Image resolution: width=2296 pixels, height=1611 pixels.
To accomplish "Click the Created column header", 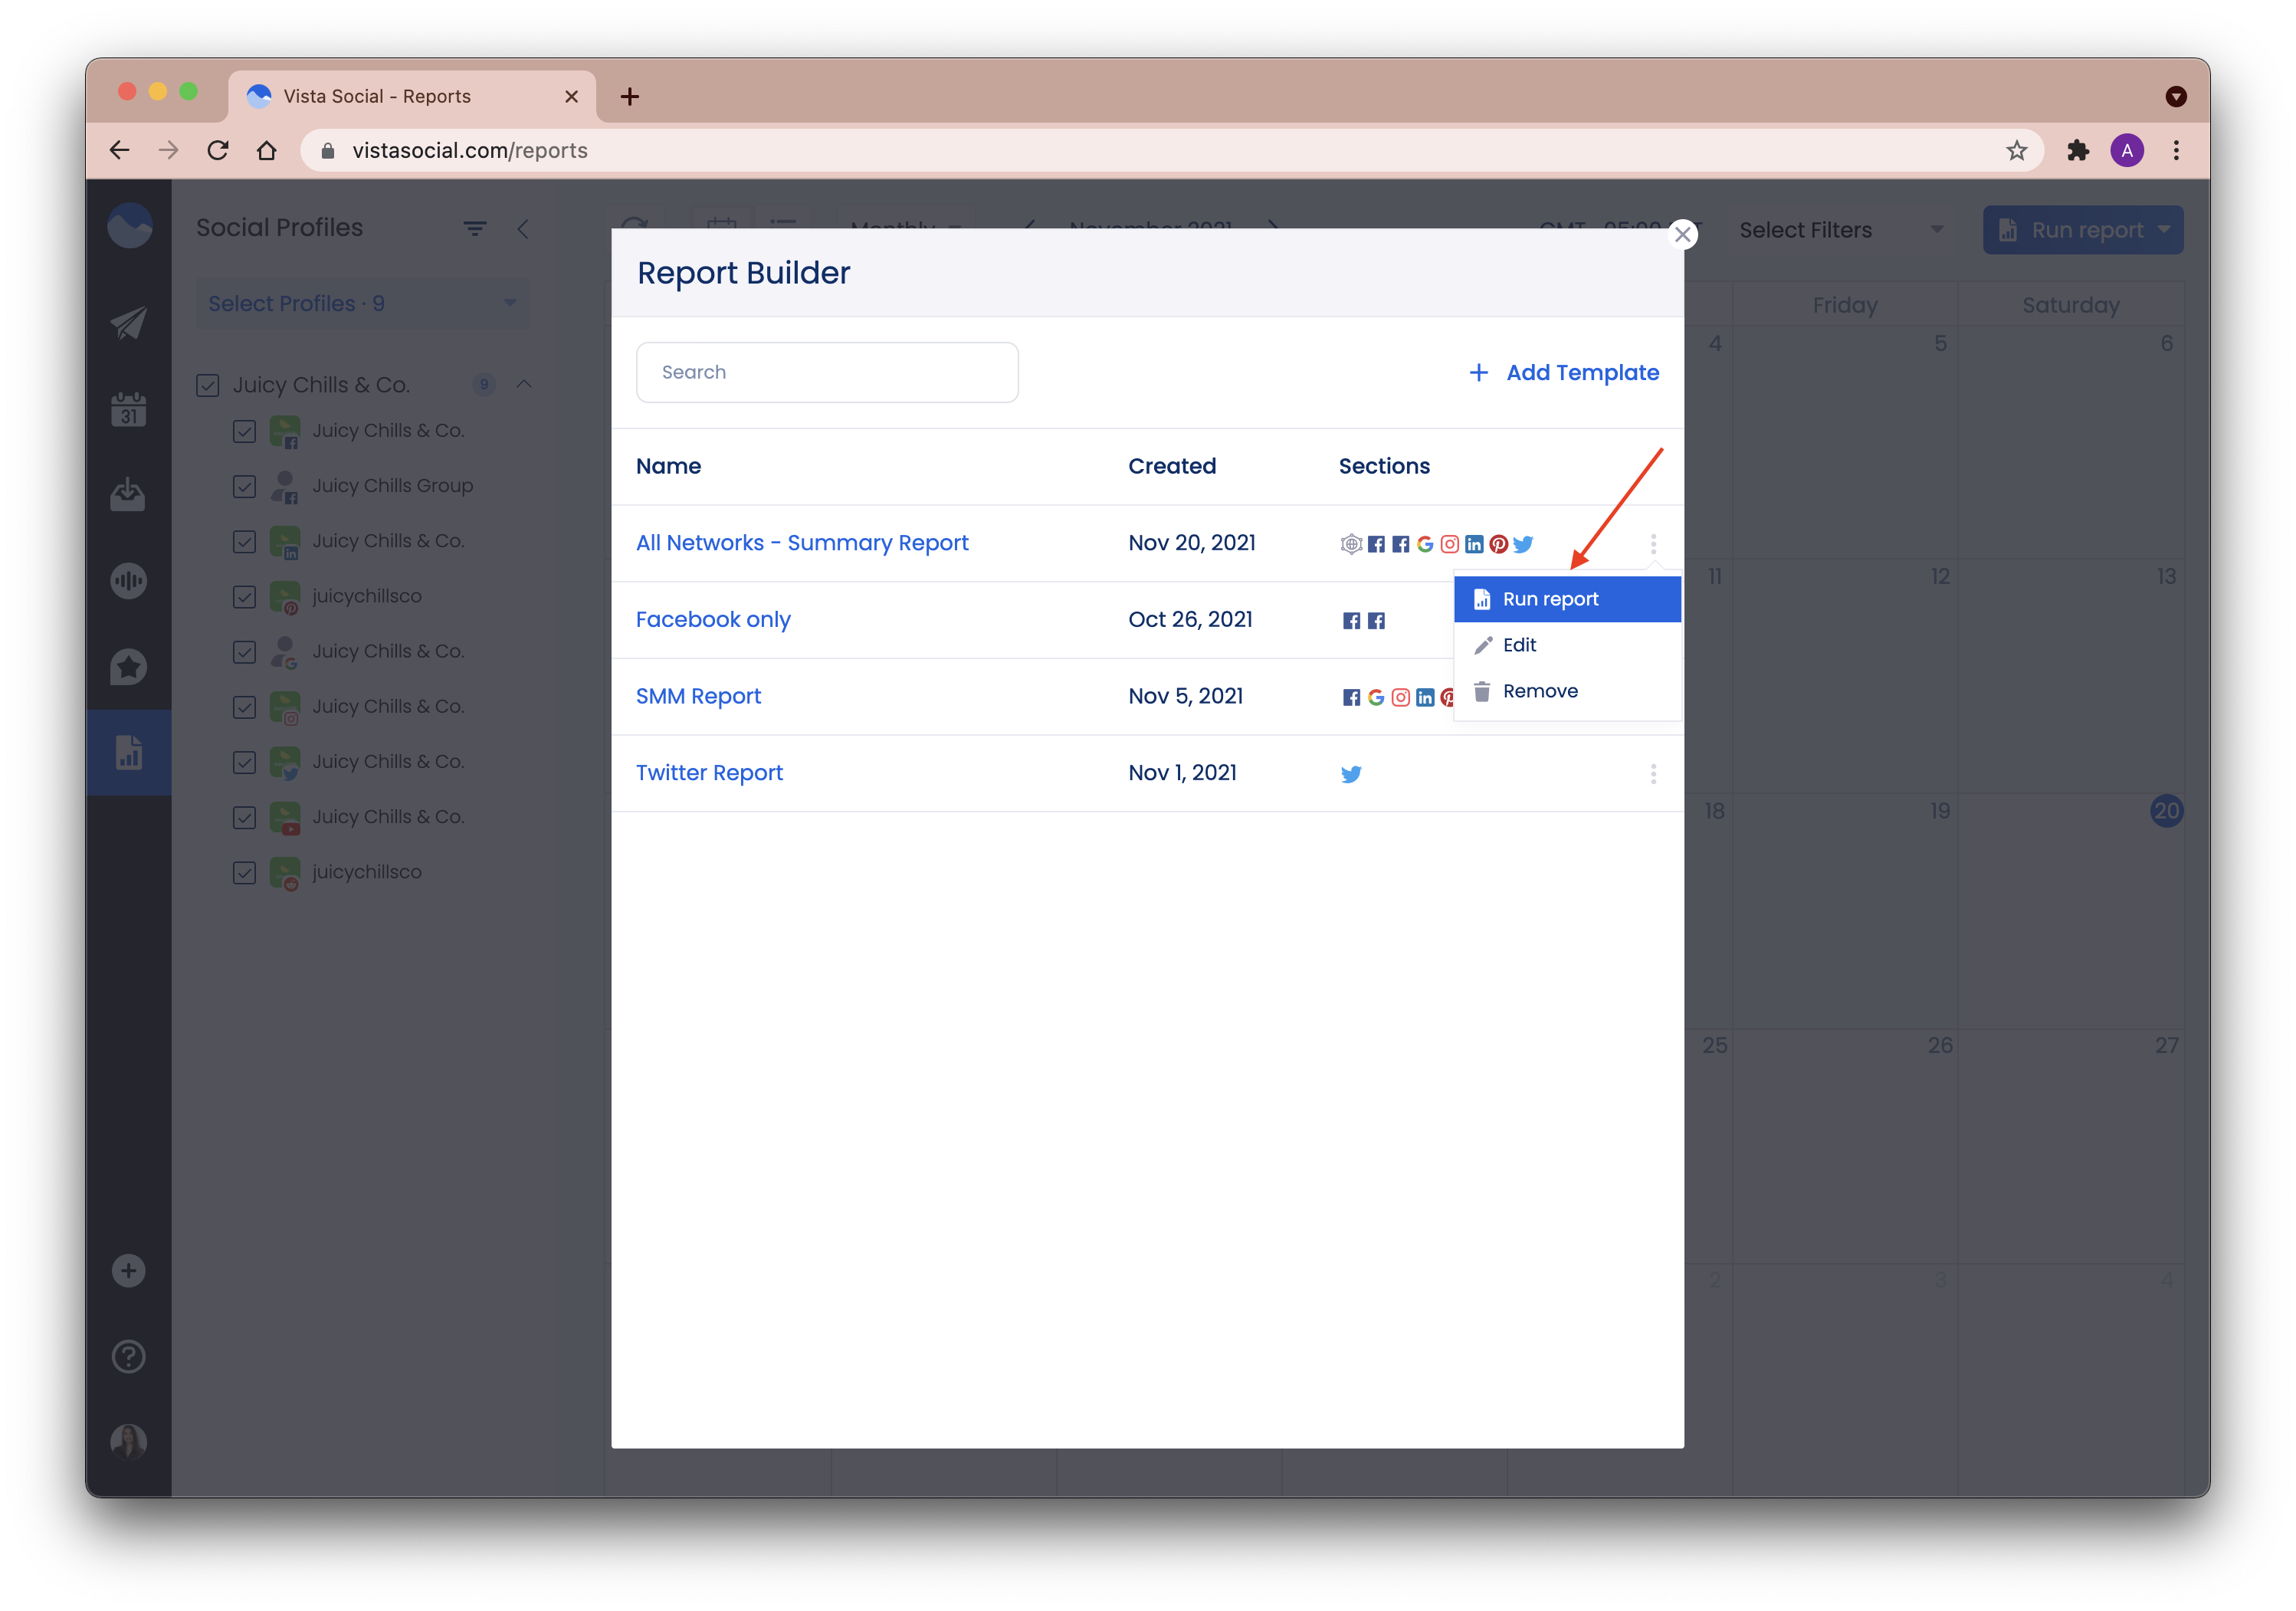I will click(1172, 466).
